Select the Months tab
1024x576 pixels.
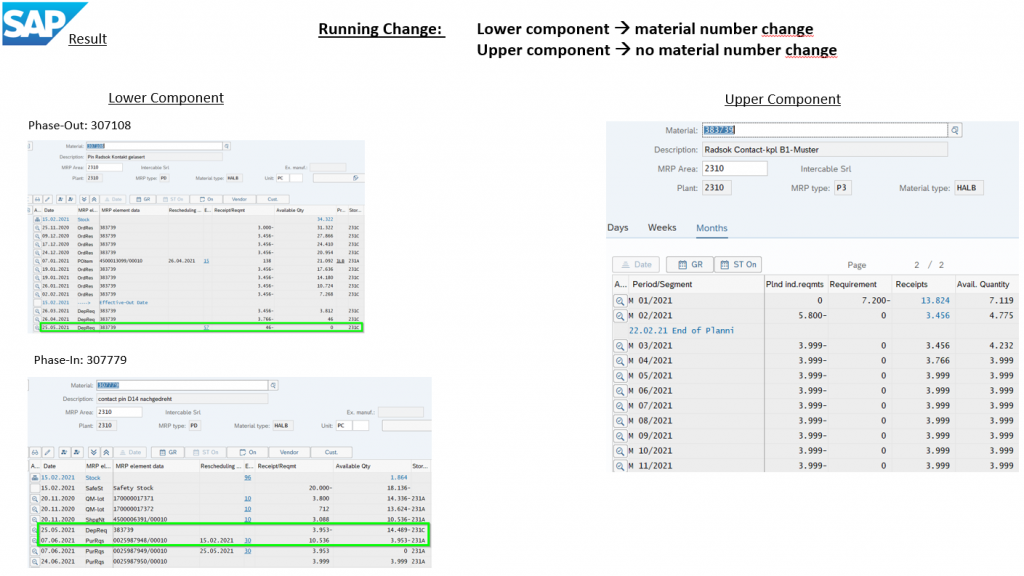coord(712,229)
